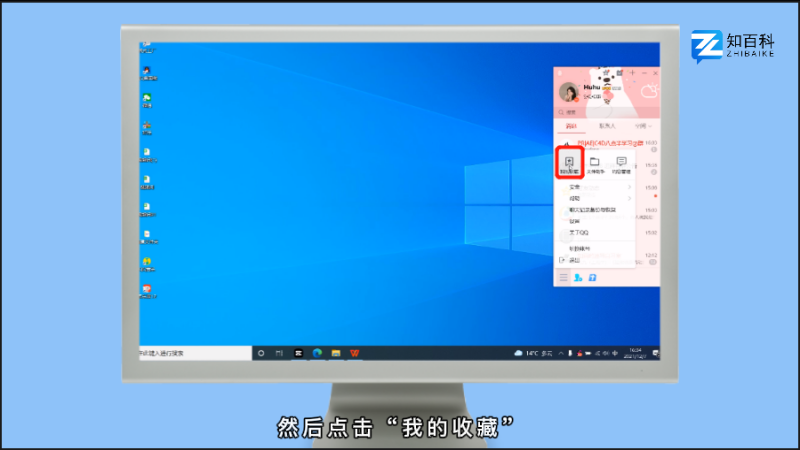Expand the 帮助 submenu
Image resolution: width=800 pixels, height=450 pixels.
click(x=595, y=198)
